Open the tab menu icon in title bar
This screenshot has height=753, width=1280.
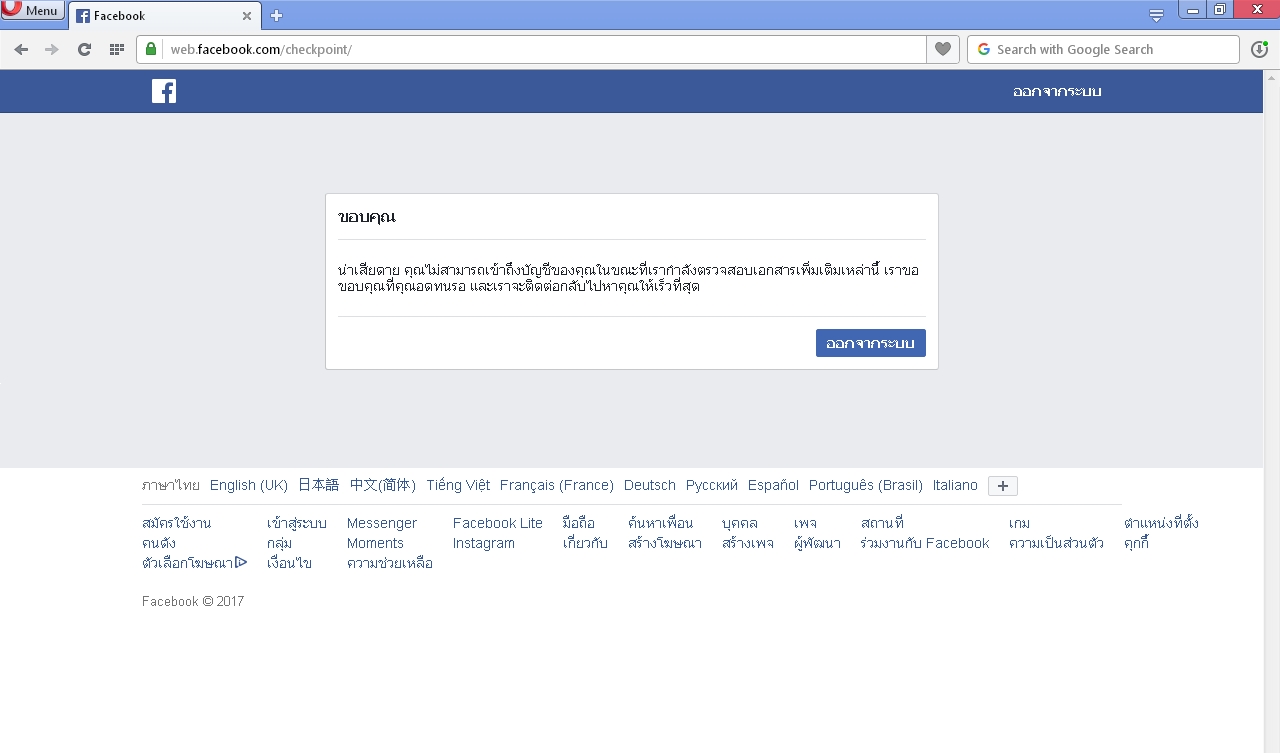1156,15
